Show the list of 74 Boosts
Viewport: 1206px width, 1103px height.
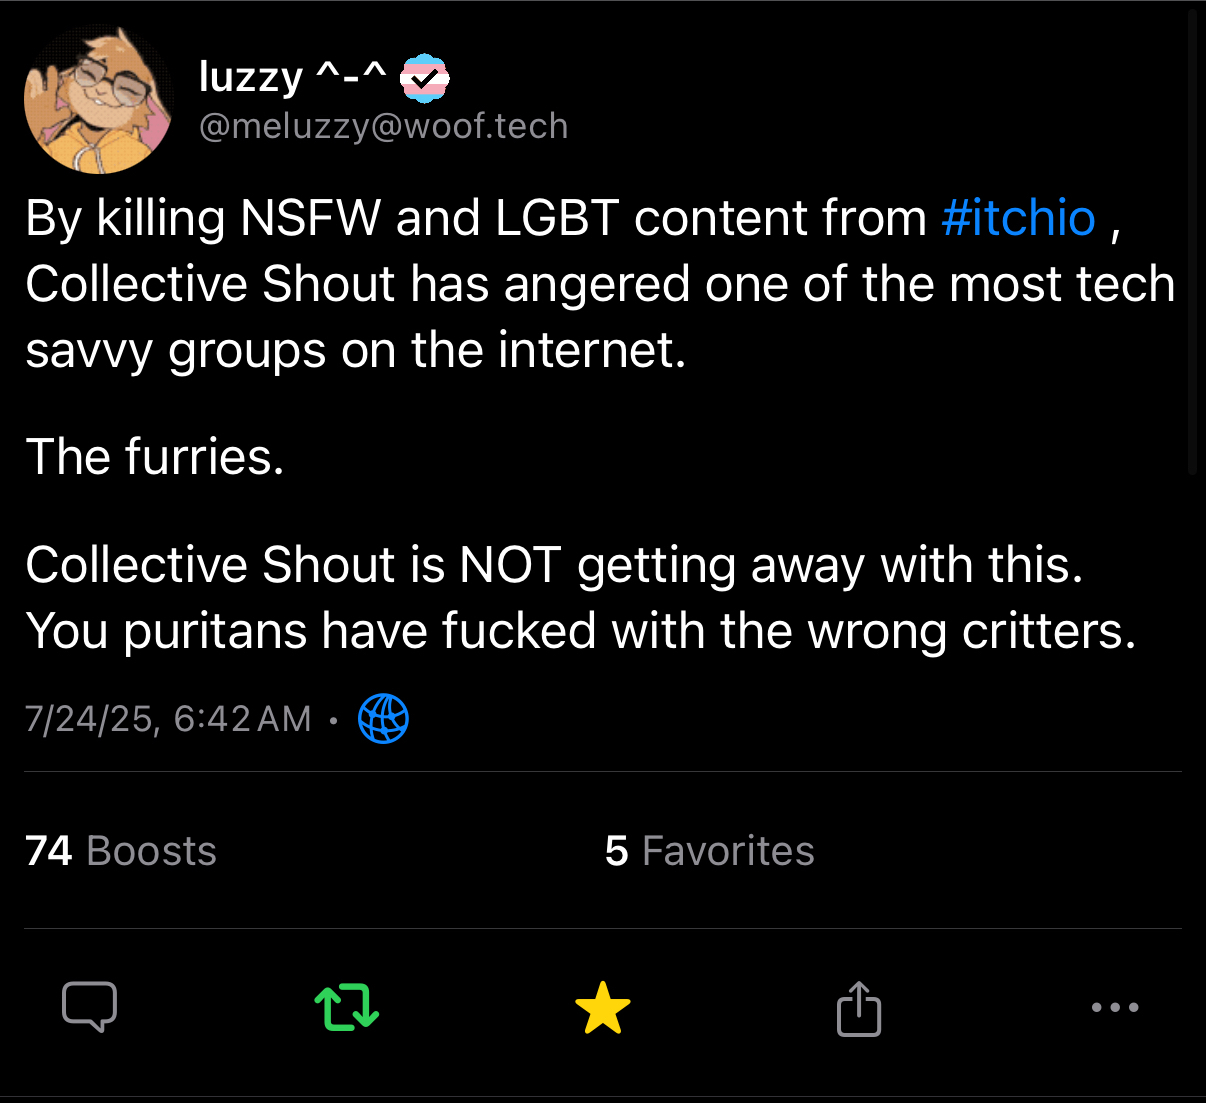(121, 851)
